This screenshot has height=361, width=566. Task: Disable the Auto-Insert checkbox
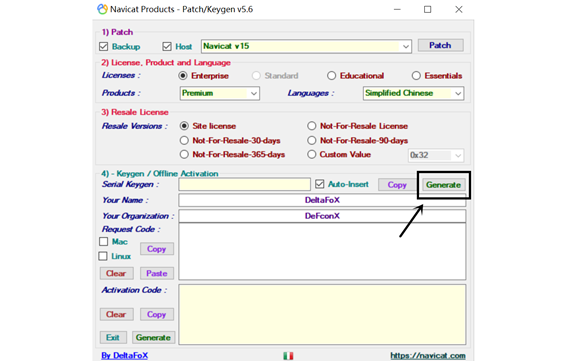click(x=319, y=184)
